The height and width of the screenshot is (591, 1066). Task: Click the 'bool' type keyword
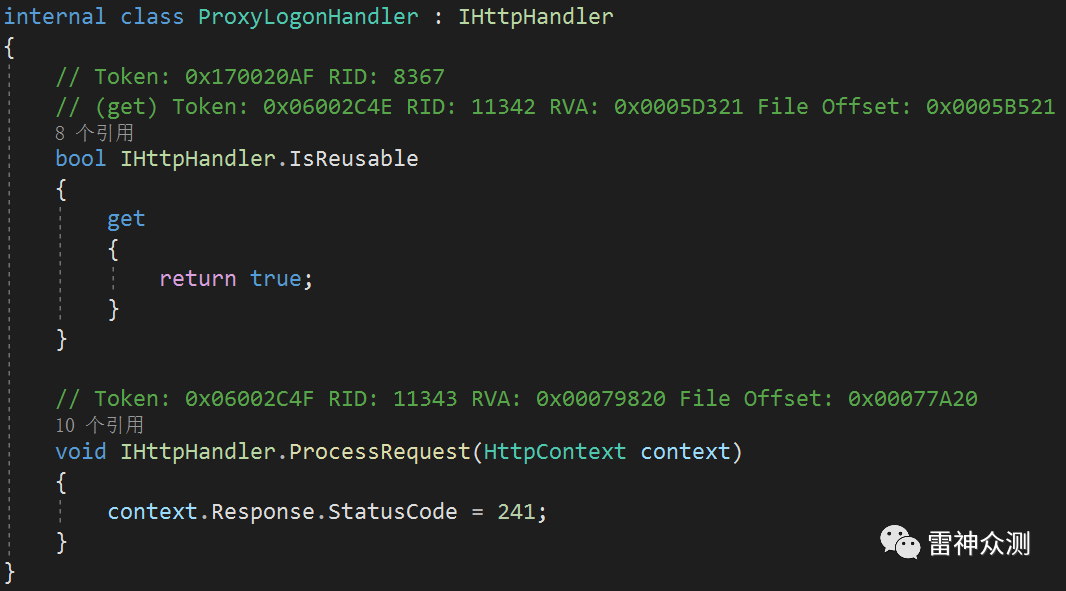pyautogui.click(x=81, y=158)
